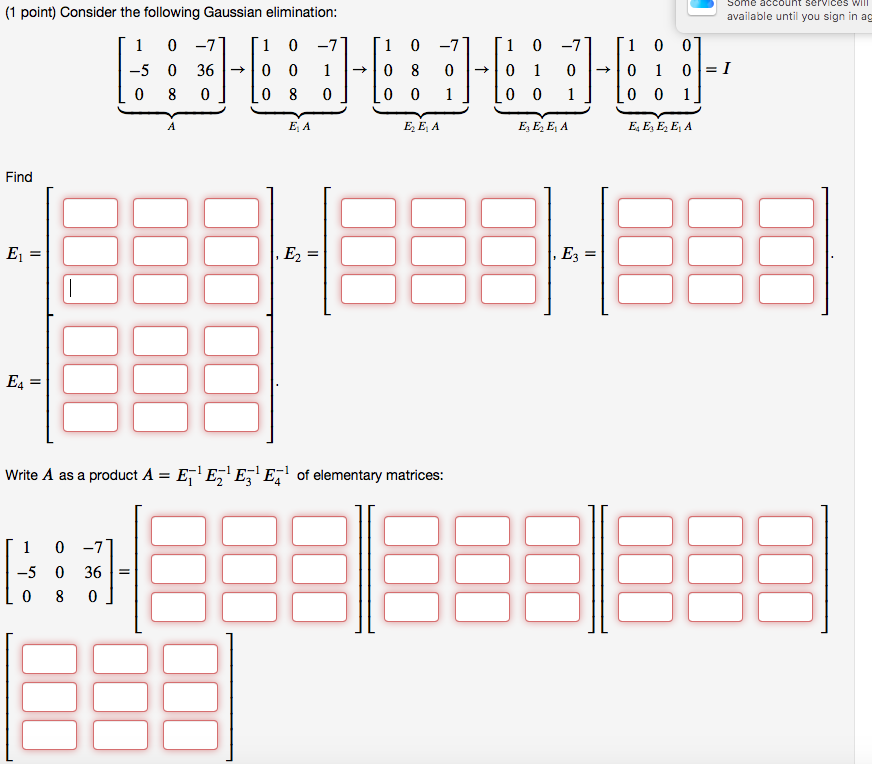
Task: Click E1 row 1 column 1 input box
Action: click(x=91, y=213)
